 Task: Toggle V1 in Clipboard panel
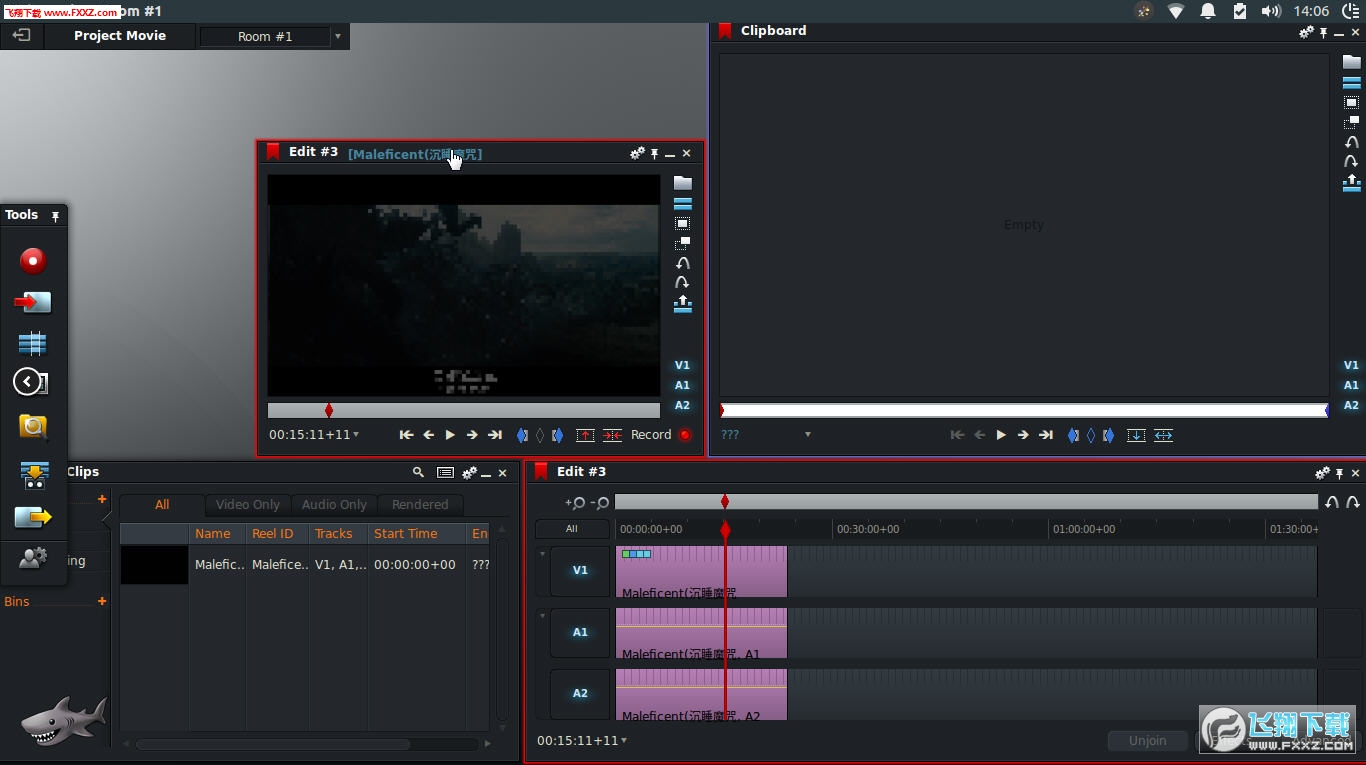[x=1351, y=365]
